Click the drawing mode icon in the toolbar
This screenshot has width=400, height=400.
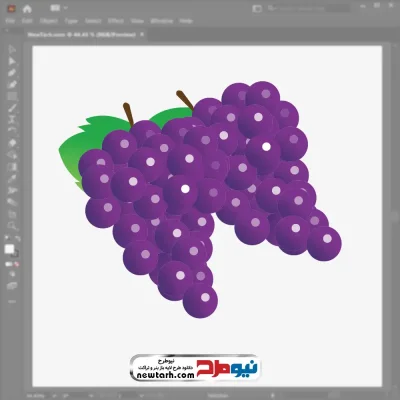tap(12, 275)
